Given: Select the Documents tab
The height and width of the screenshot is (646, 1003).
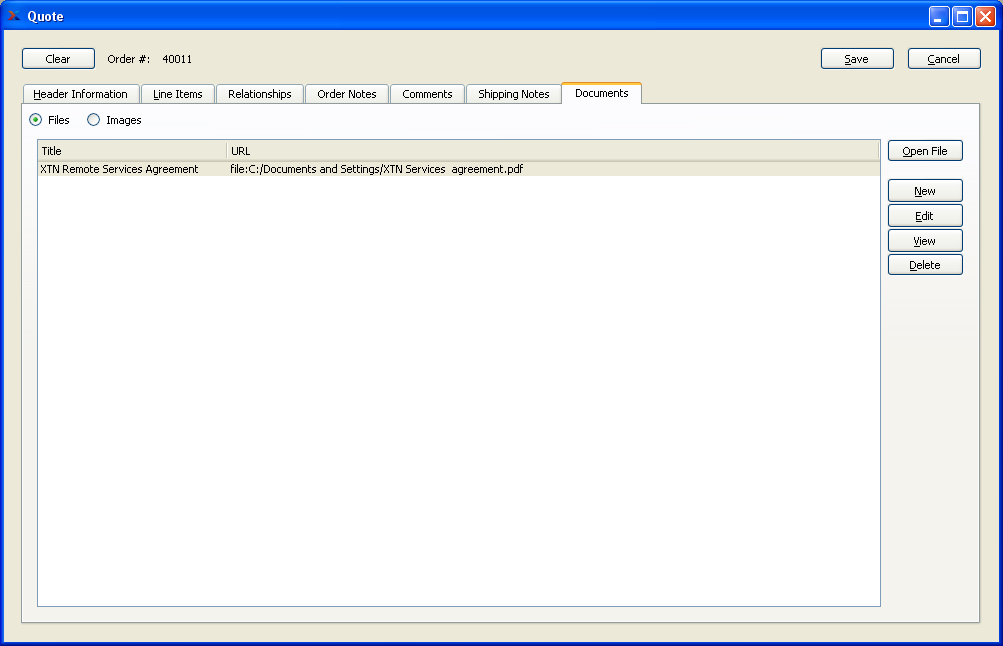Looking at the screenshot, I should click(x=601, y=93).
